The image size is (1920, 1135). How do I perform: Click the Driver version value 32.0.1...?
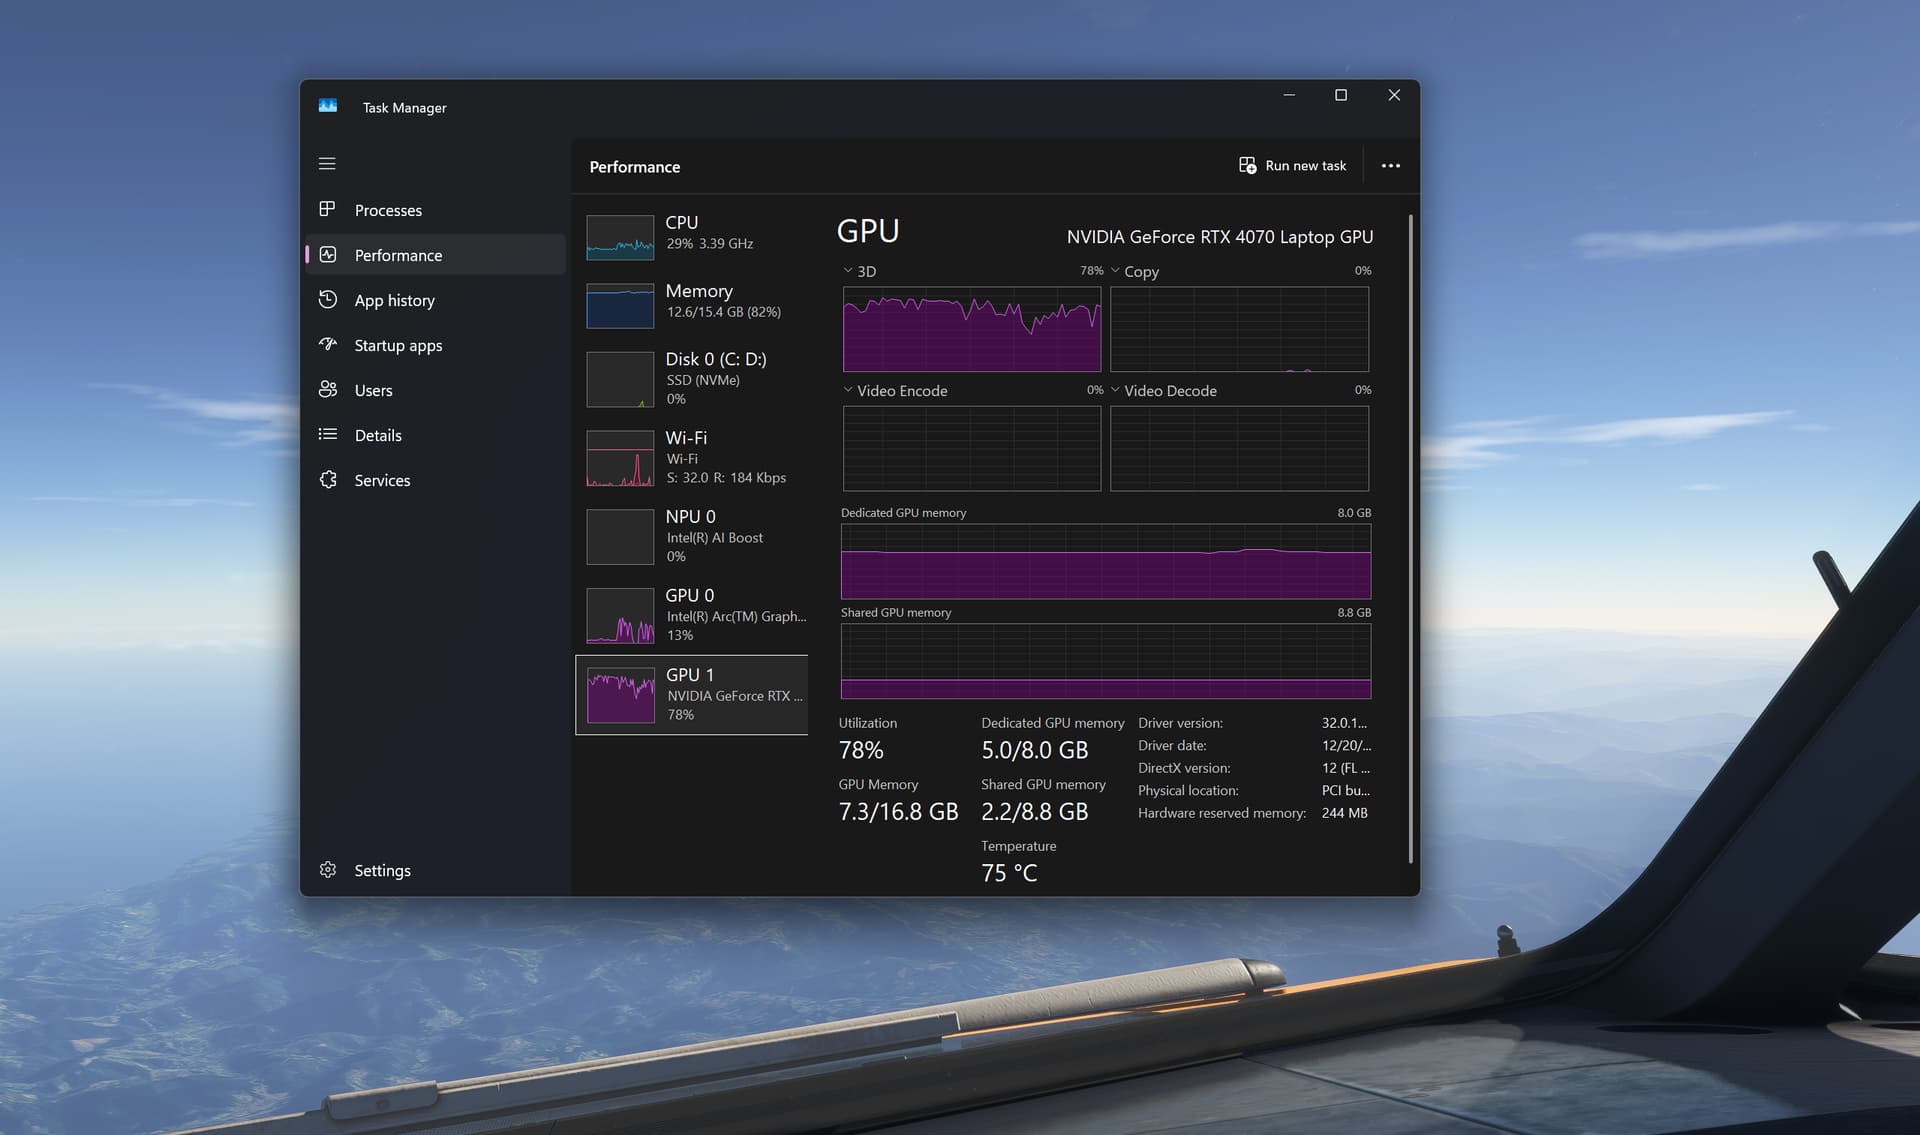pos(1344,723)
